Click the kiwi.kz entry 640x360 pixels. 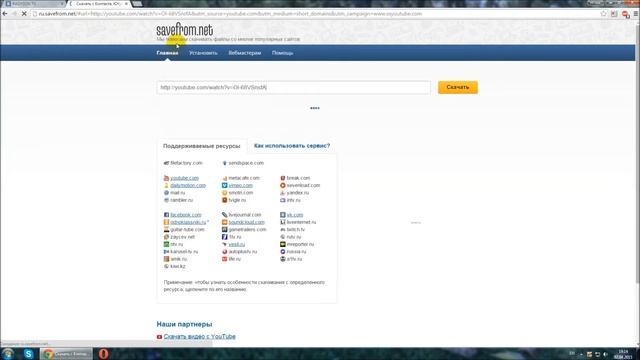coord(178,266)
